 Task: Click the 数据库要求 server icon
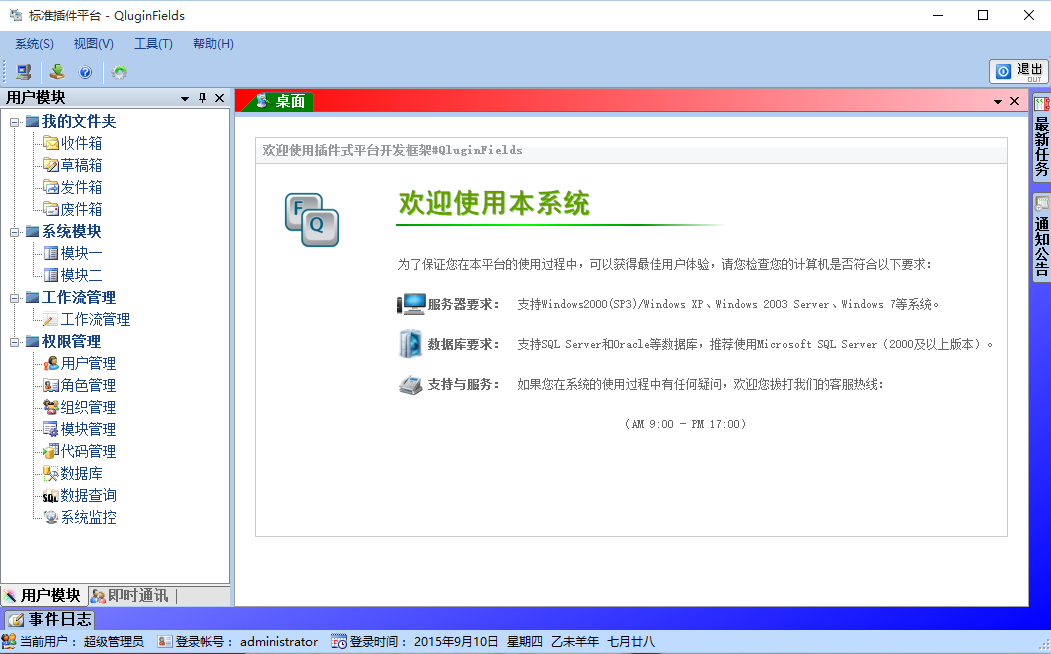410,344
